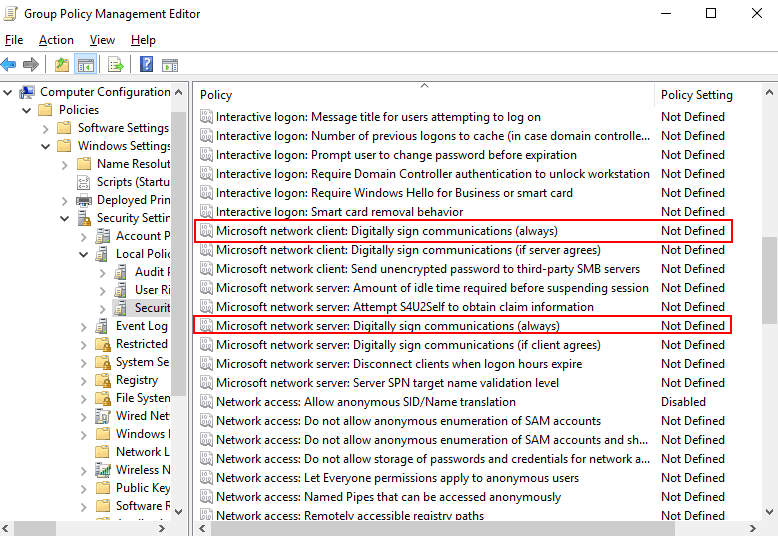Click the Up one level folder icon
Viewport: 778px width, 536px height.
[62, 65]
